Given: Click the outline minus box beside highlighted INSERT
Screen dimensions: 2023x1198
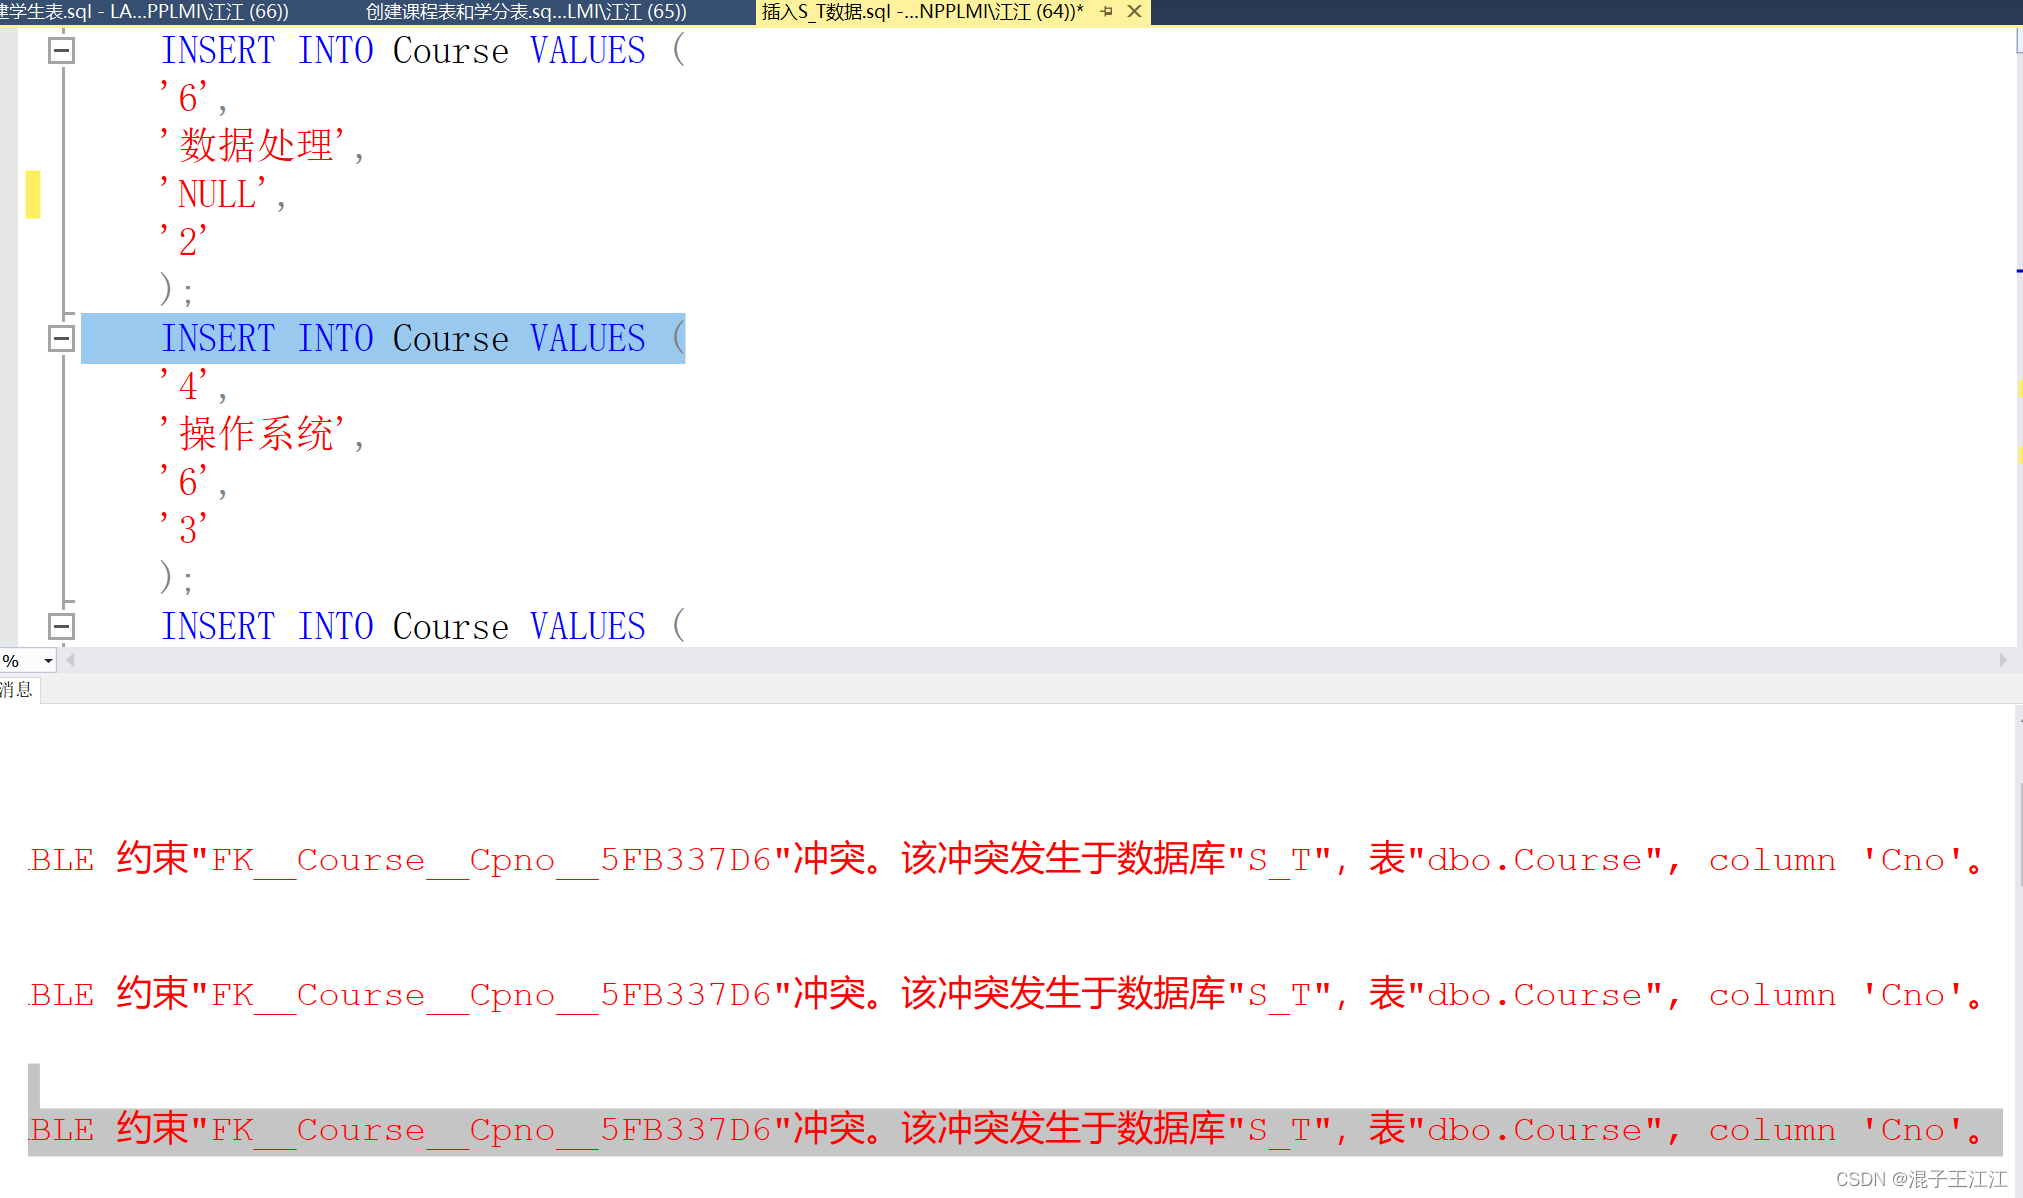Looking at the screenshot, I should tap(62, 337).
